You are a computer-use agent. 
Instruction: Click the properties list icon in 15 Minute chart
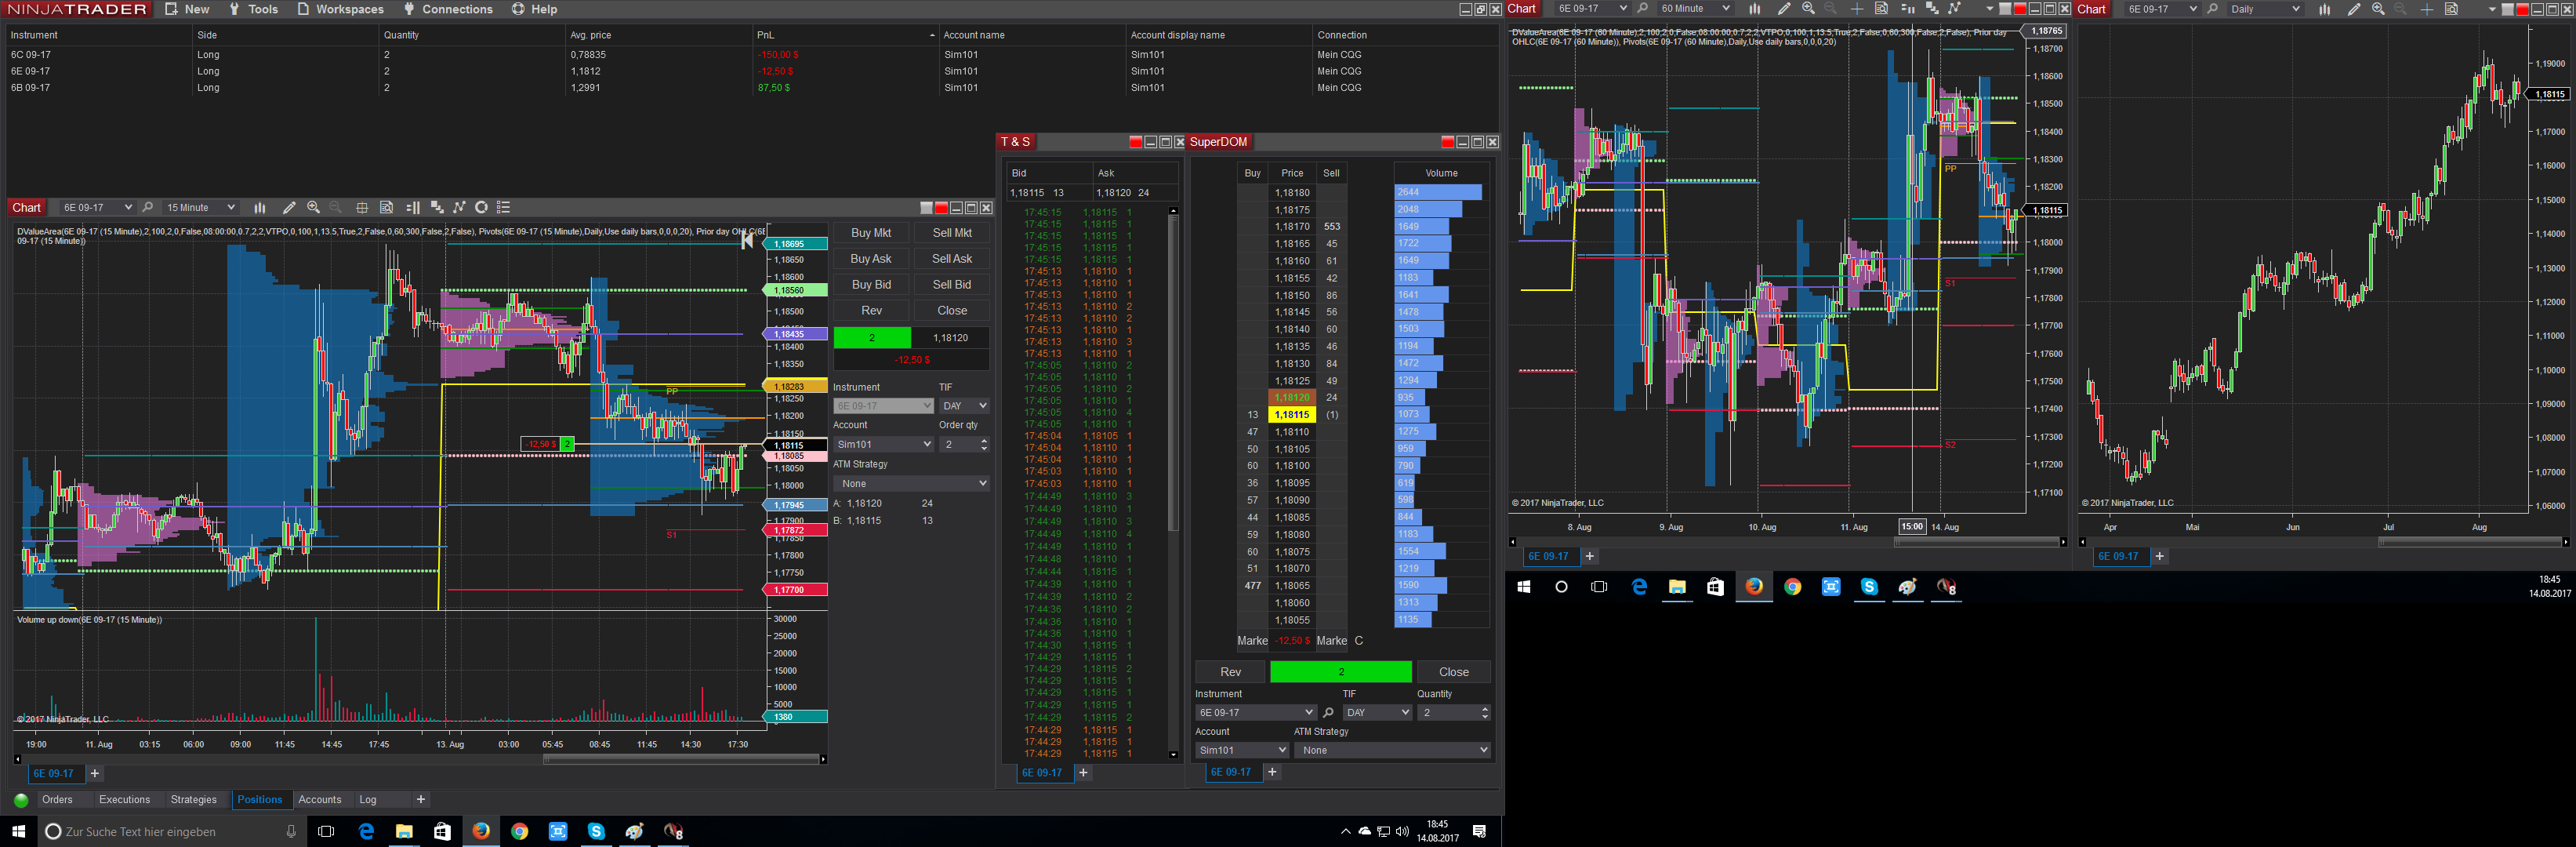click(x=504, y=208)
